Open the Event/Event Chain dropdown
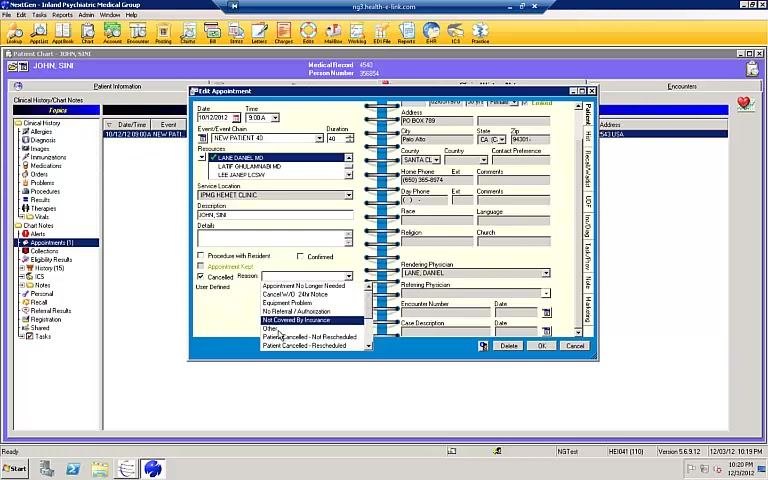 (x=319, y=139)
